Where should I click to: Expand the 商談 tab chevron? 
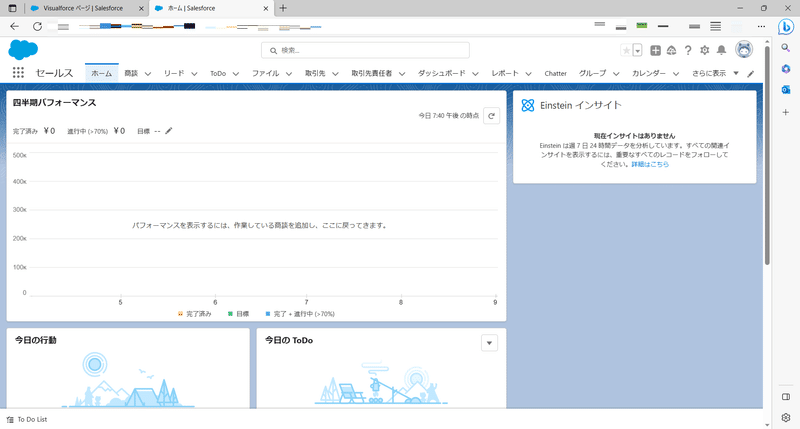[148, 73]
